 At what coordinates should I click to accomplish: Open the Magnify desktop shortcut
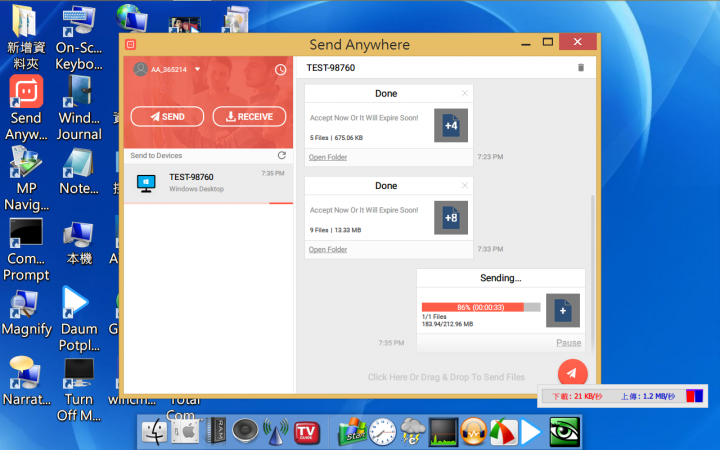(x=26, y=313)
